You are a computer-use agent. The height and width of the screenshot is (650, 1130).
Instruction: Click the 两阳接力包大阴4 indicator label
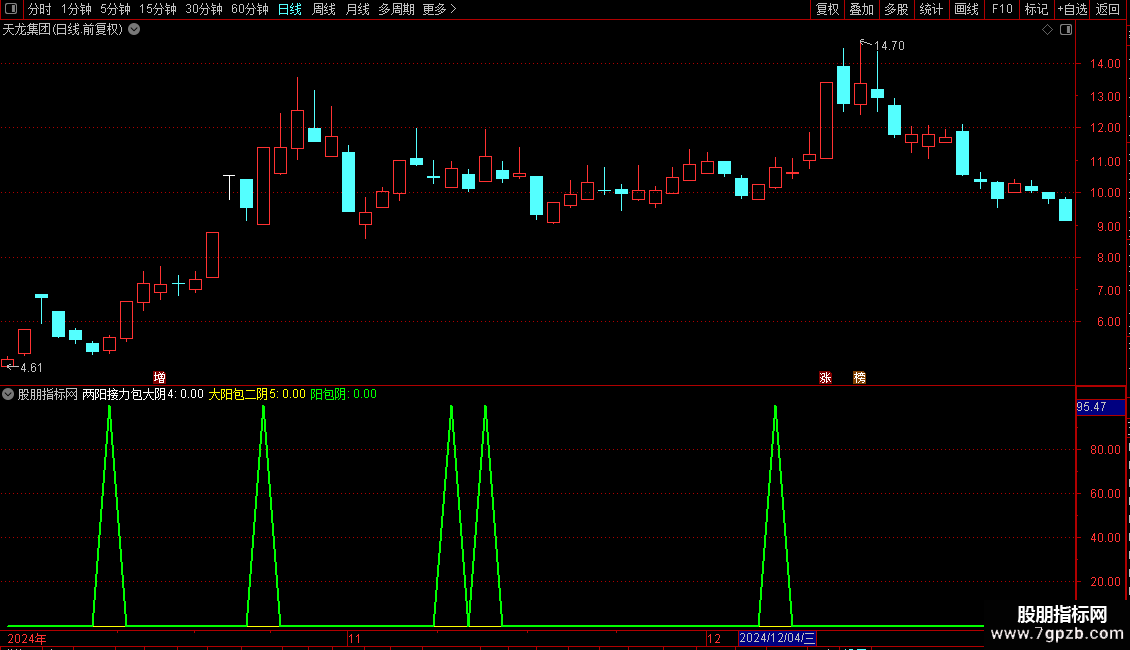coord(143,394)
